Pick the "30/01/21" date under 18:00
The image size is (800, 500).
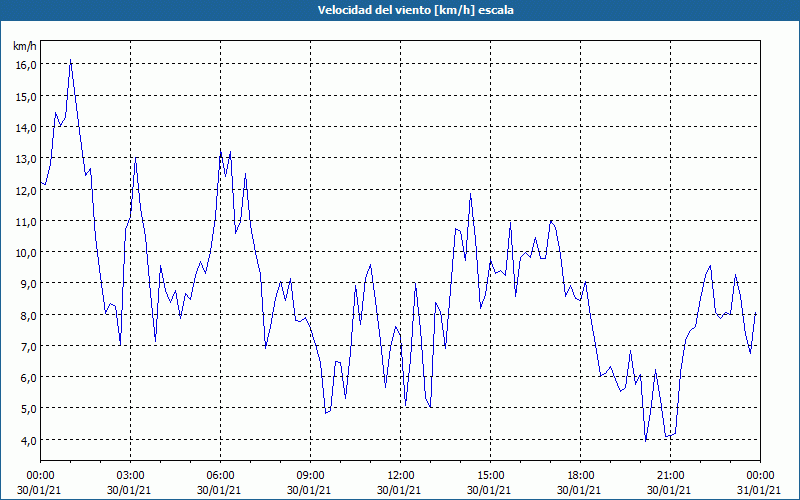click(579, 490)
